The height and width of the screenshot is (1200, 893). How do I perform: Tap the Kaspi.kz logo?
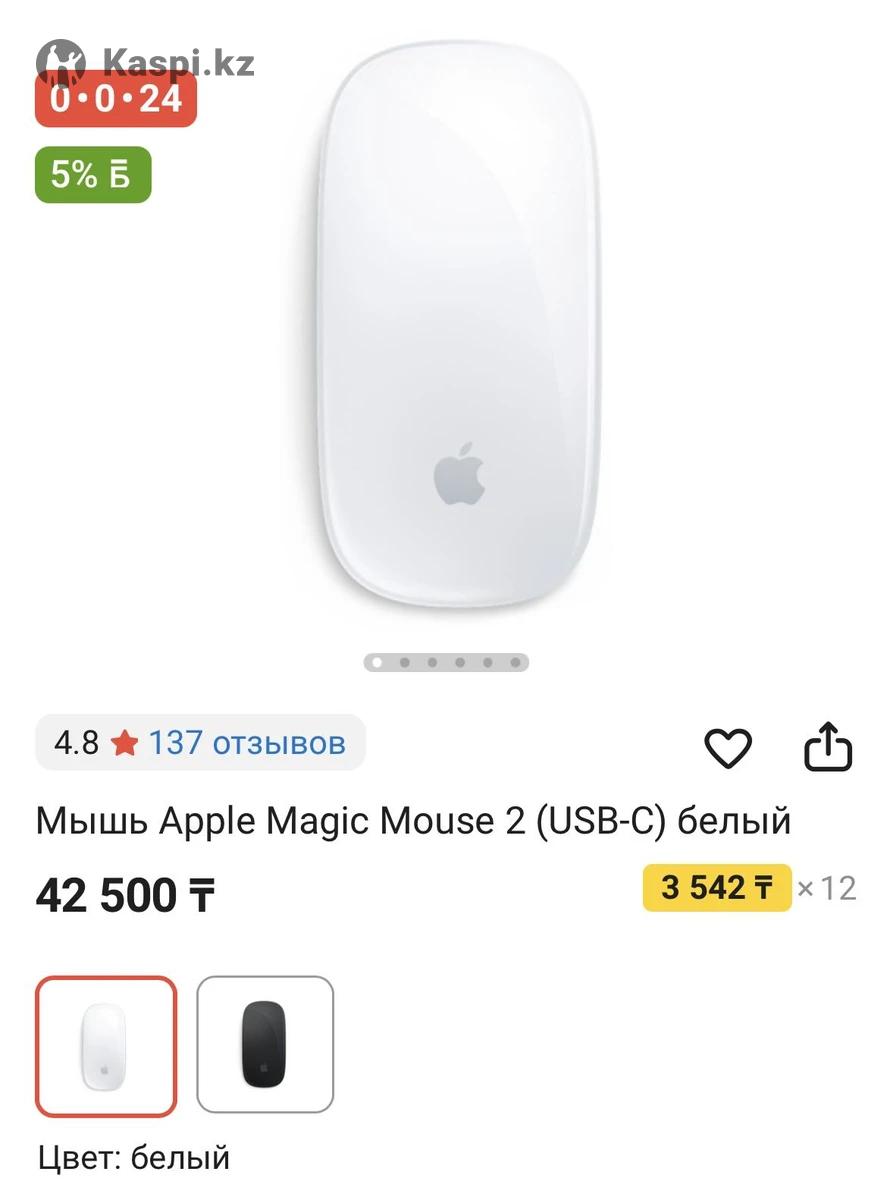[x=145, y=62]
